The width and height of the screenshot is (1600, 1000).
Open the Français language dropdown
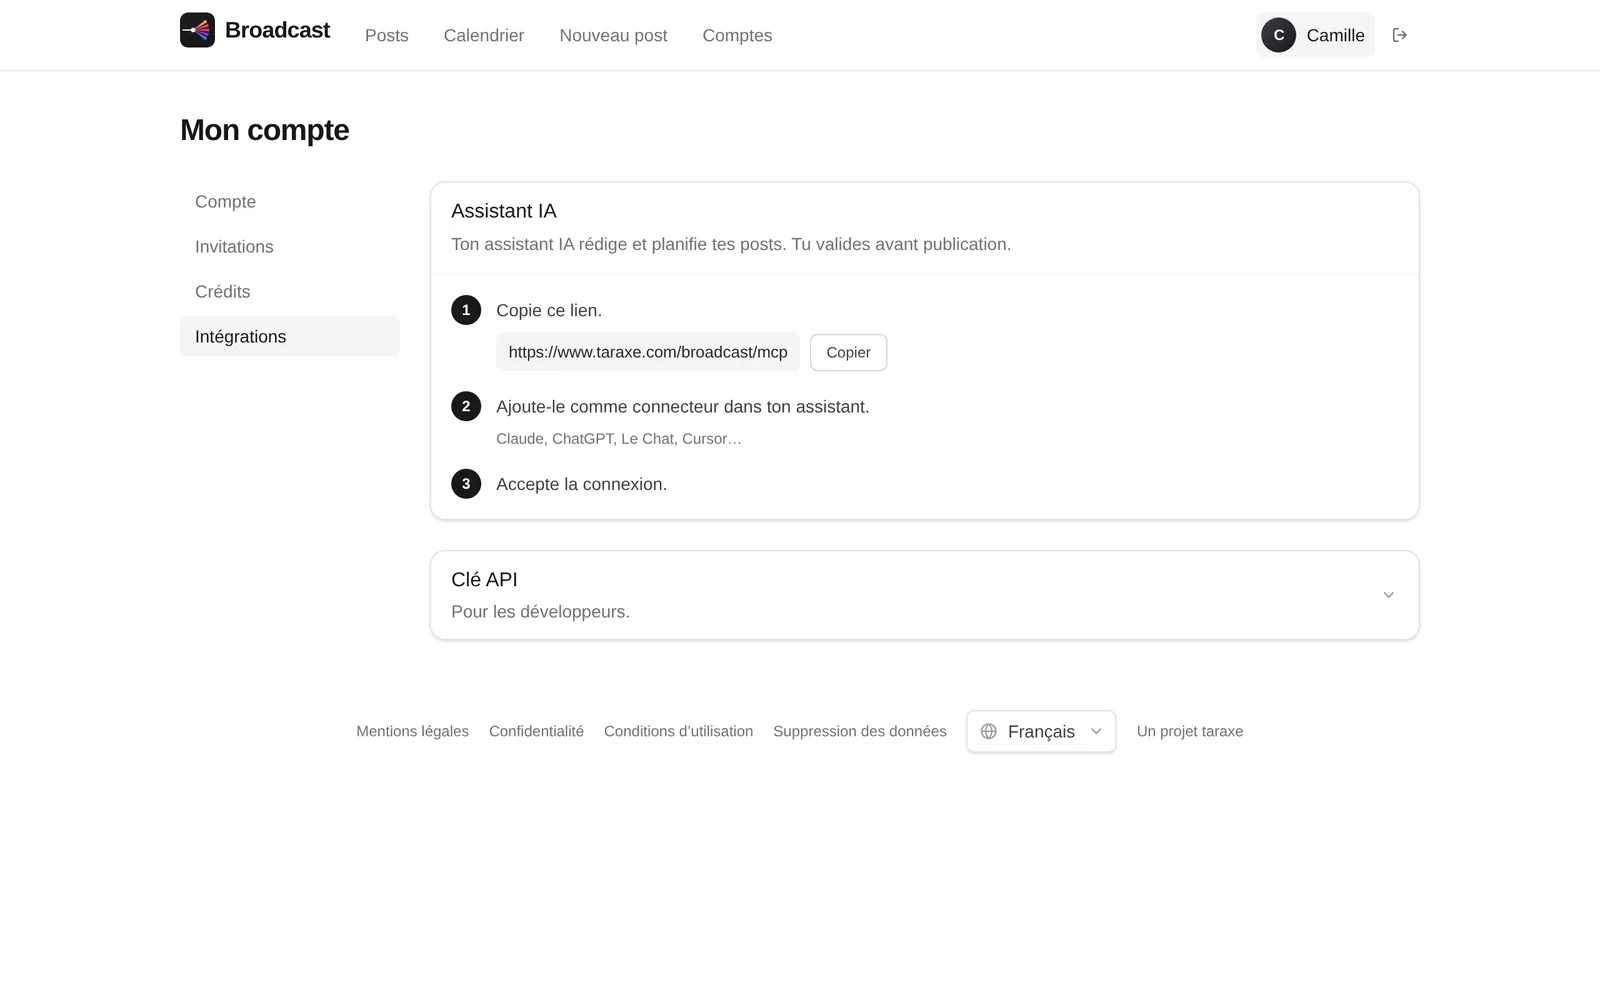tap(1041, 731)
